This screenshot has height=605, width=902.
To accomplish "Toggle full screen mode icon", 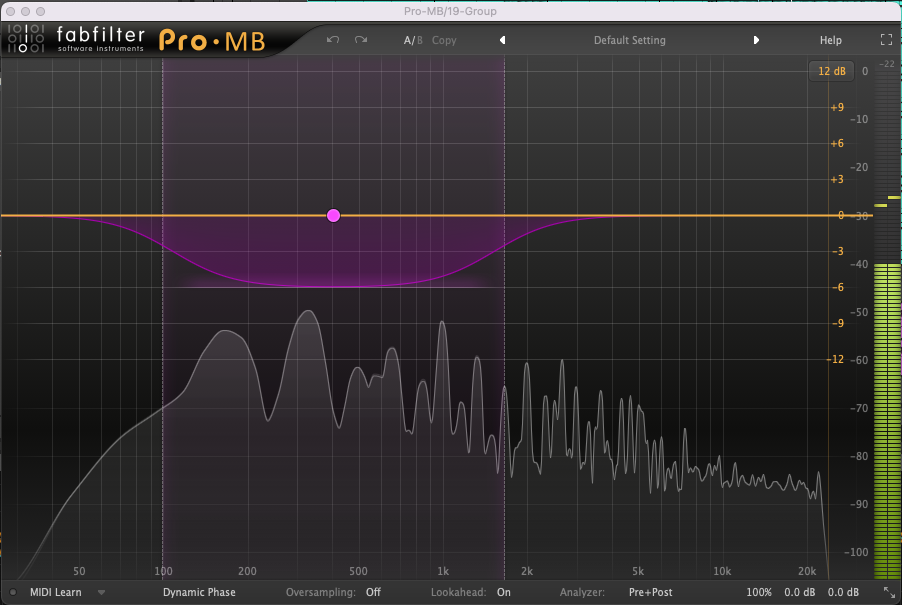I will point(886,40).
